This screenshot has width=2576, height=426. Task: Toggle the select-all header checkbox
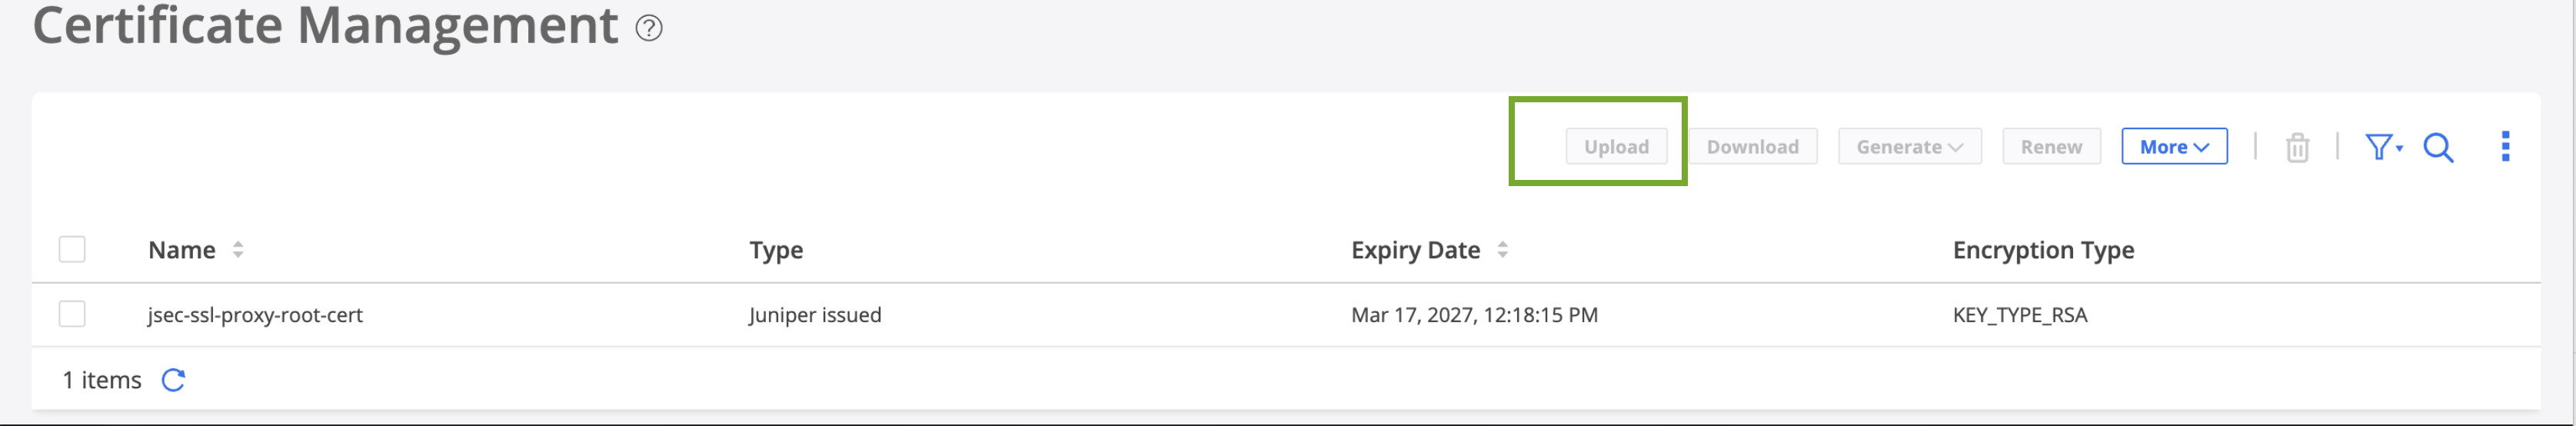point(72,249)
